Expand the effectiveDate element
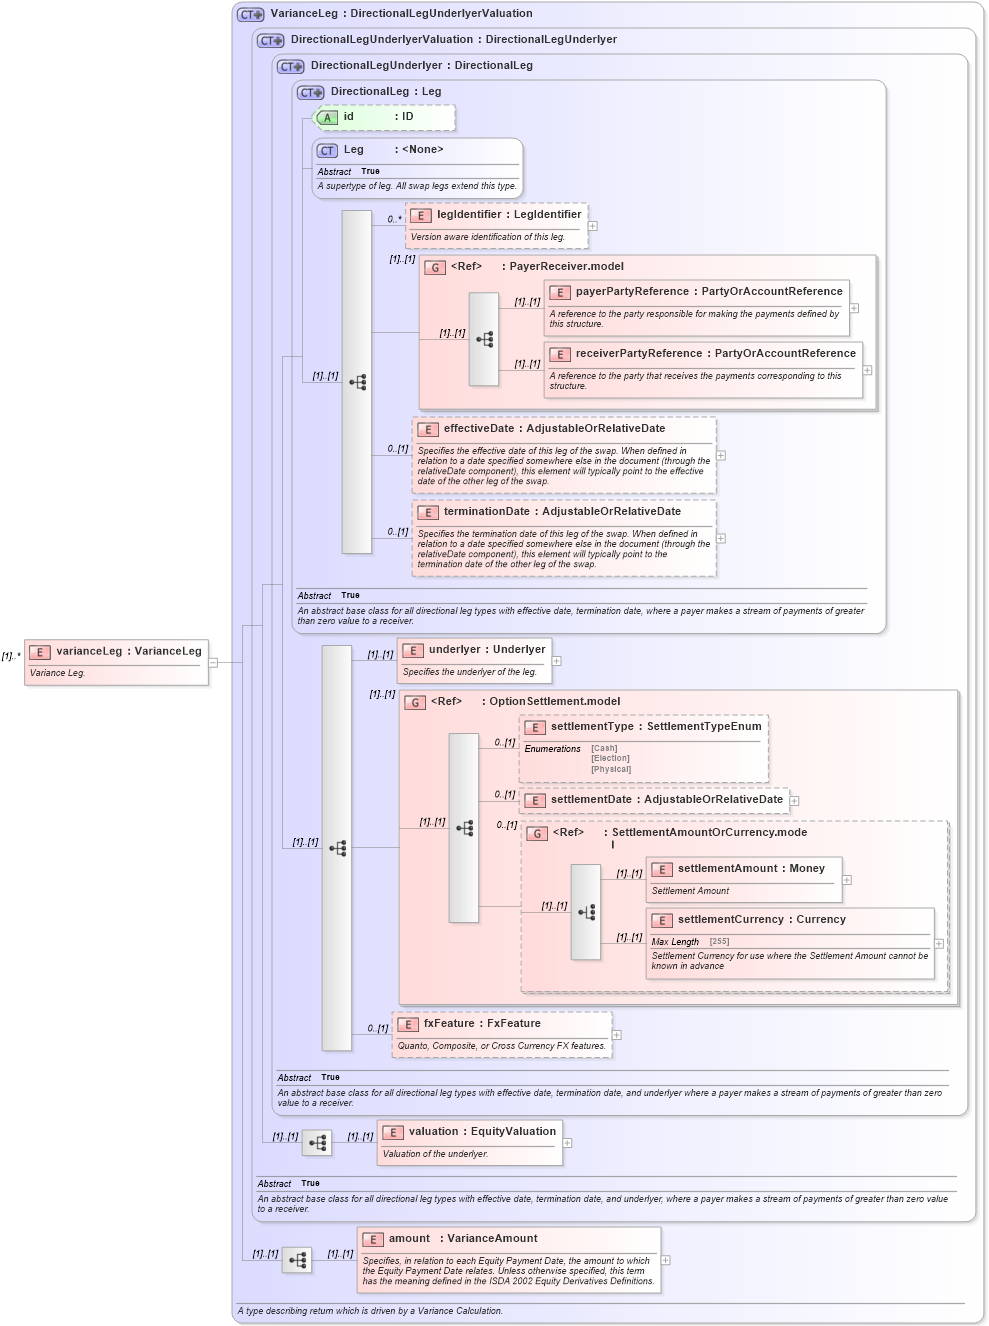Viewport: 989px width, 1326px height. coord(721,455)
